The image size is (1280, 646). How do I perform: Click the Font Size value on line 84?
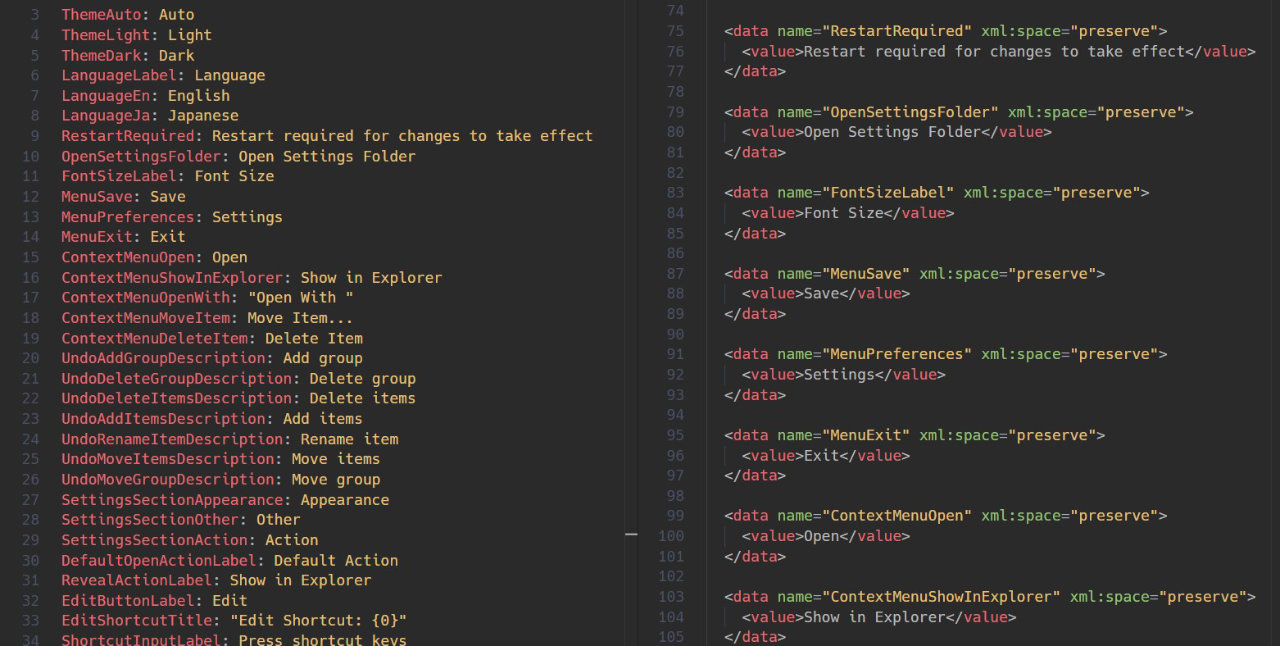pyautogui.click(x=844, y=213)
